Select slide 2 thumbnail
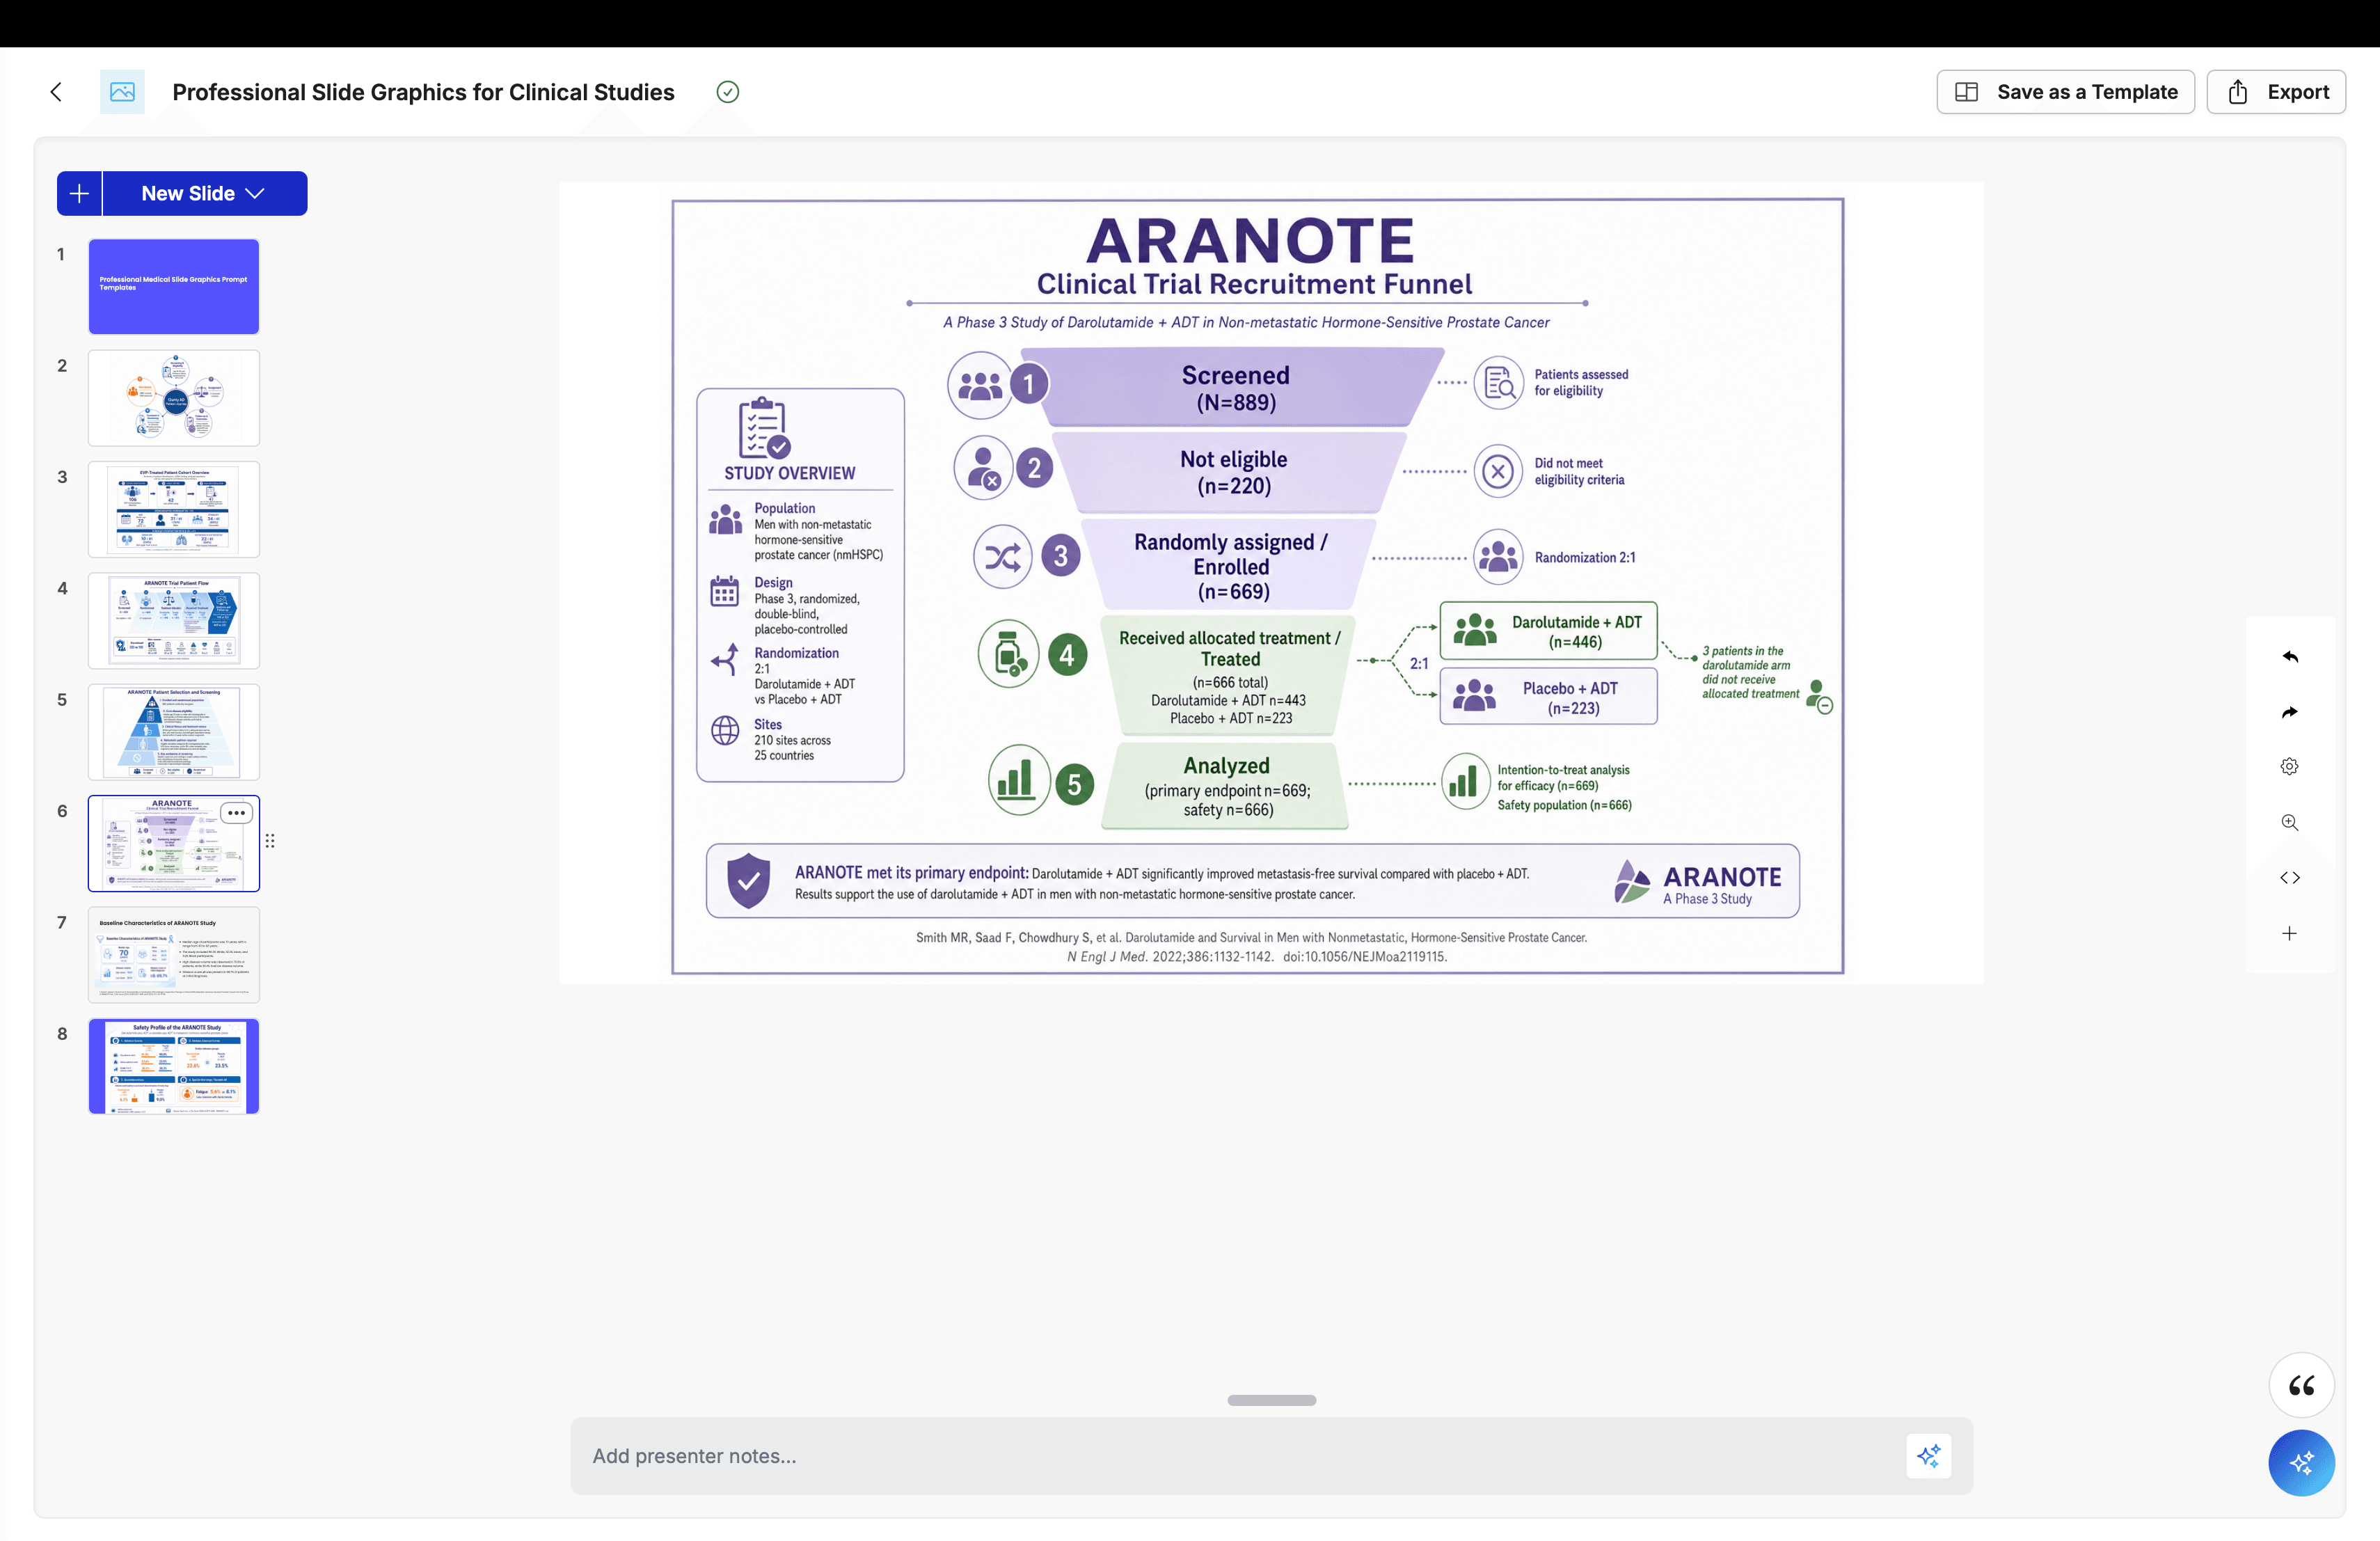Image resolution: width=2380 pixels, height=1541 pixels. (174, 398)
